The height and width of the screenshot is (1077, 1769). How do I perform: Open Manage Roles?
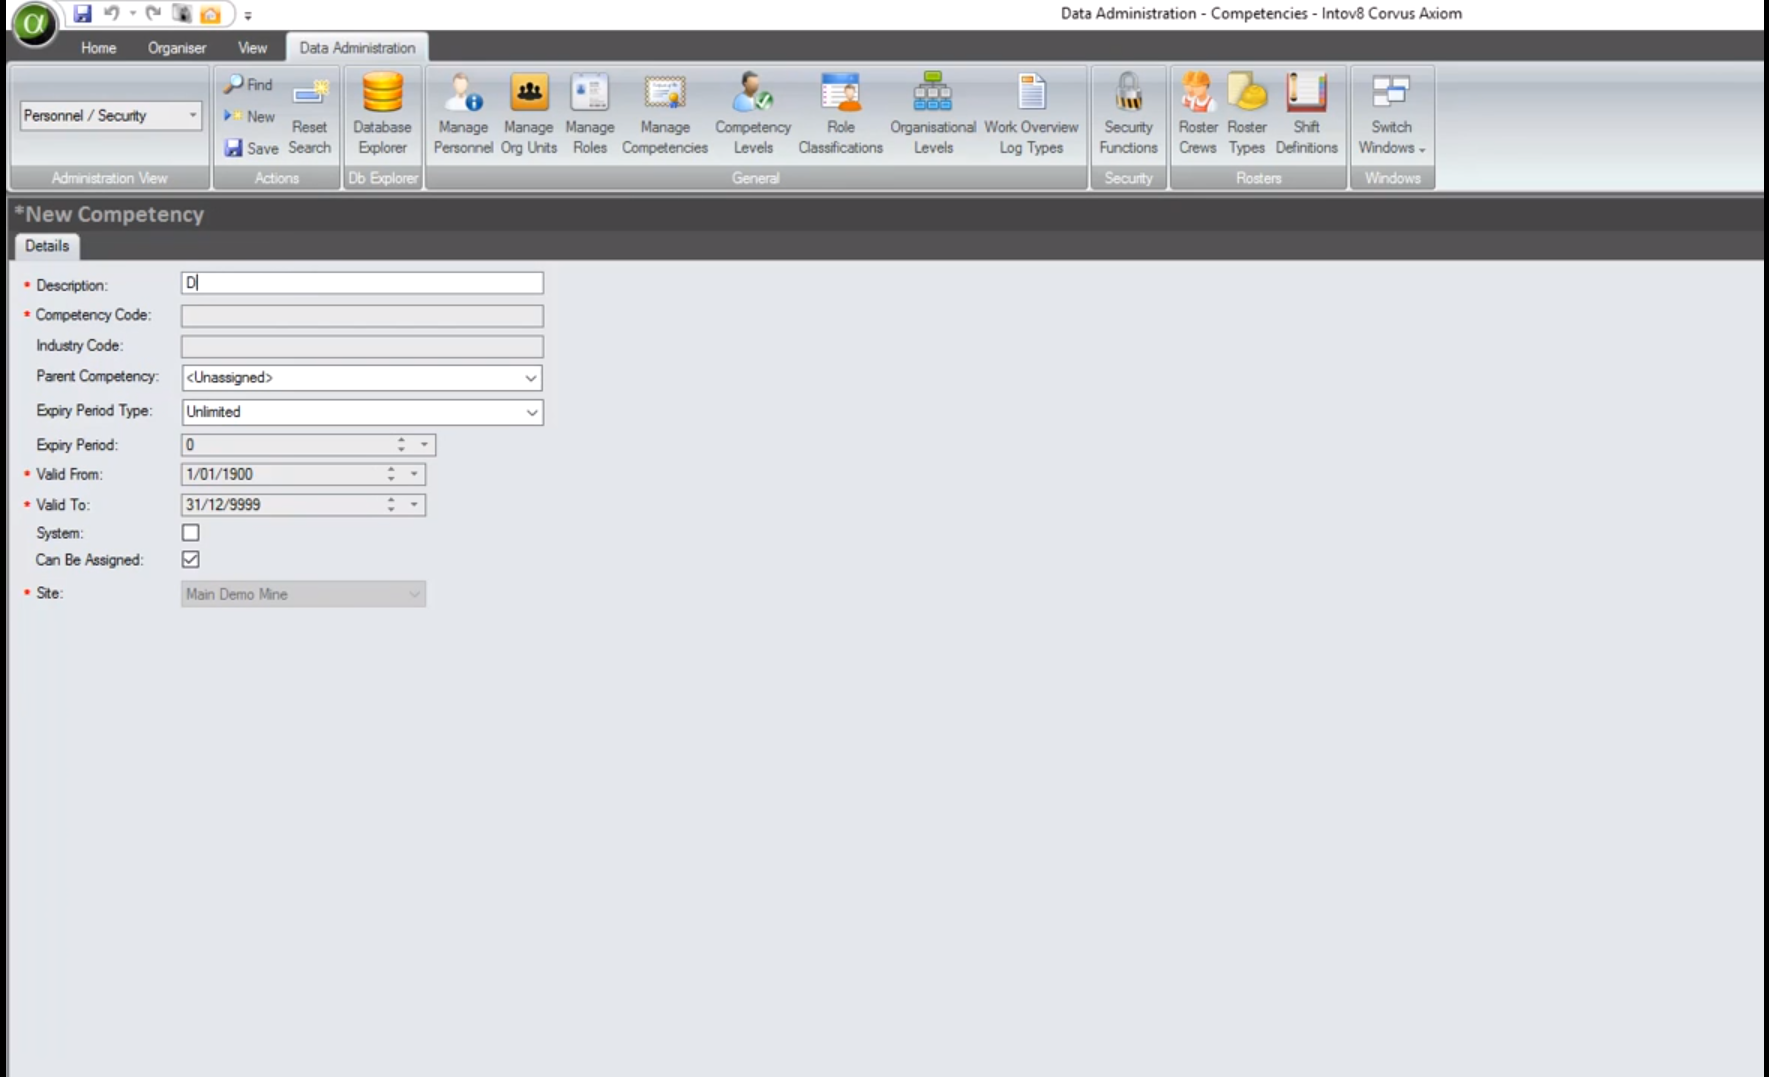tap(589, 115)
